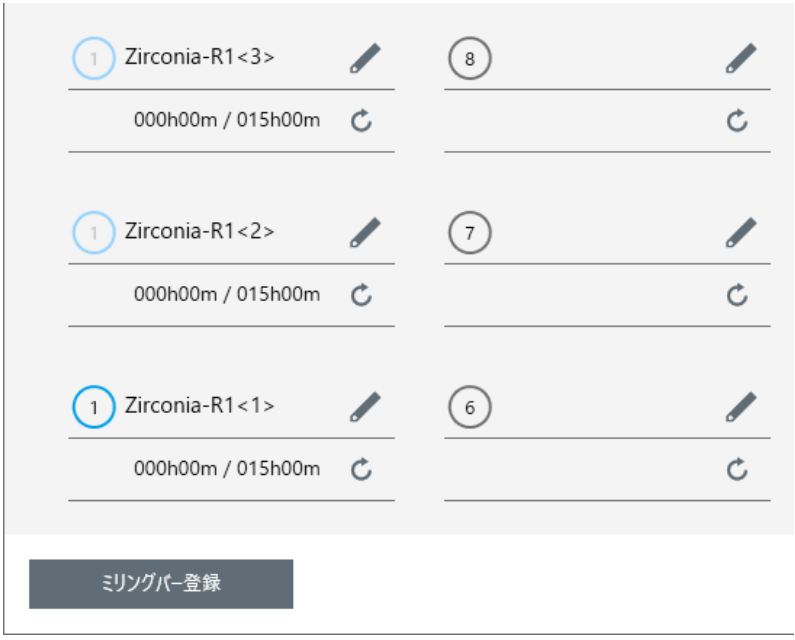Click the reset icon for slot 6

coord(737,469)
